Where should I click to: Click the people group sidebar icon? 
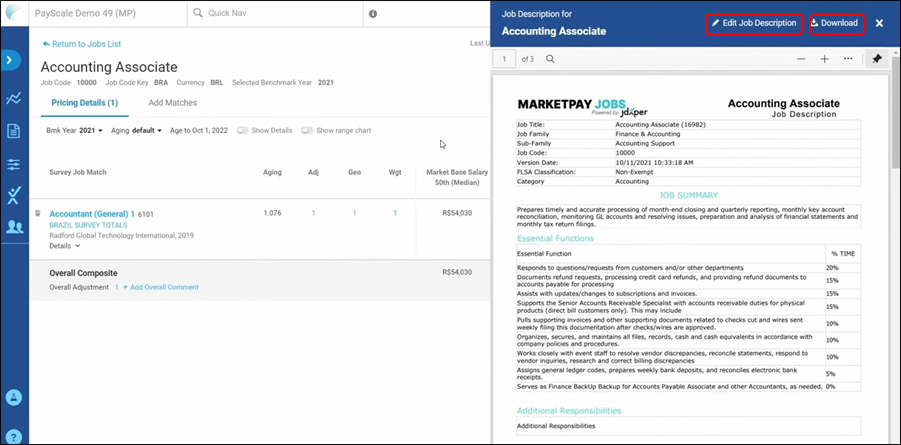tap(13, 227)
